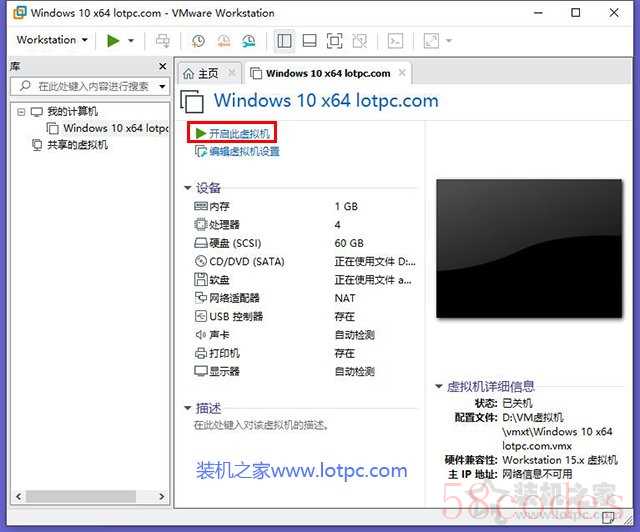Toggle the library sidebar view icon
Image resolution: width=640 pixels, height=532 pixels.
284,40
